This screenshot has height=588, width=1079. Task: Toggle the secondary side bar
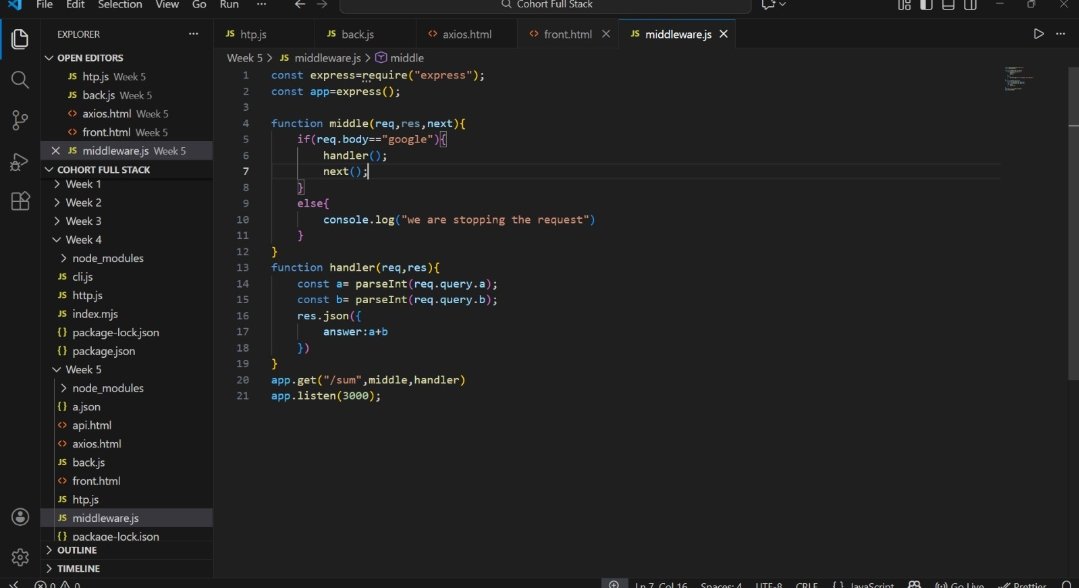970,5
